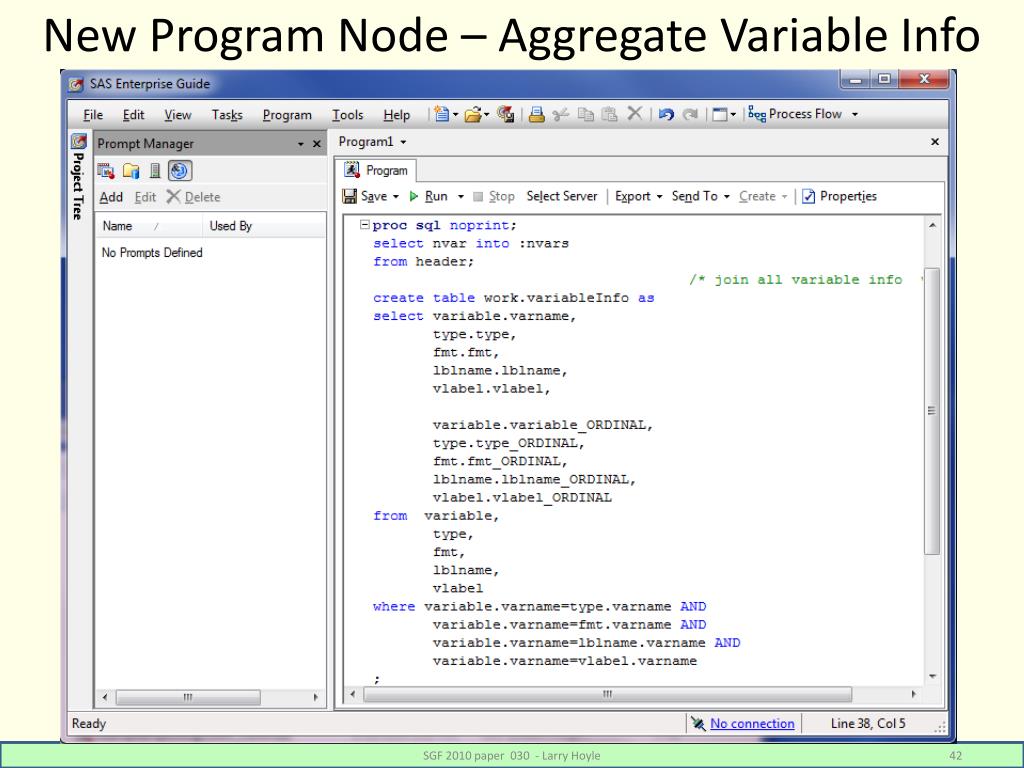
Task: Click the code editor horizontal scrollbar thumb
Action: (607, 694)
